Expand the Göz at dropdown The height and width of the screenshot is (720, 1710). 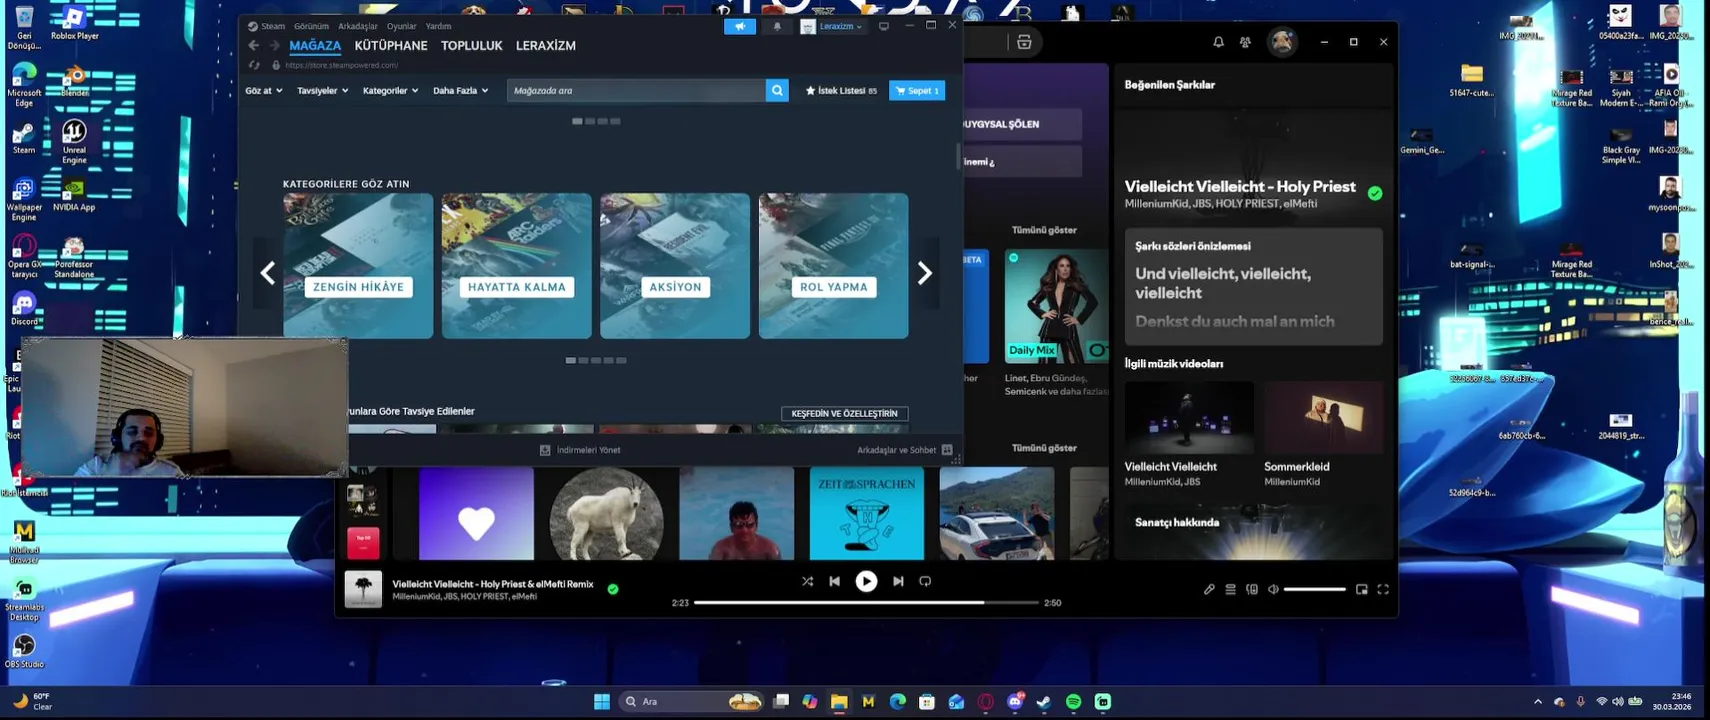click(x=264, y=91)
